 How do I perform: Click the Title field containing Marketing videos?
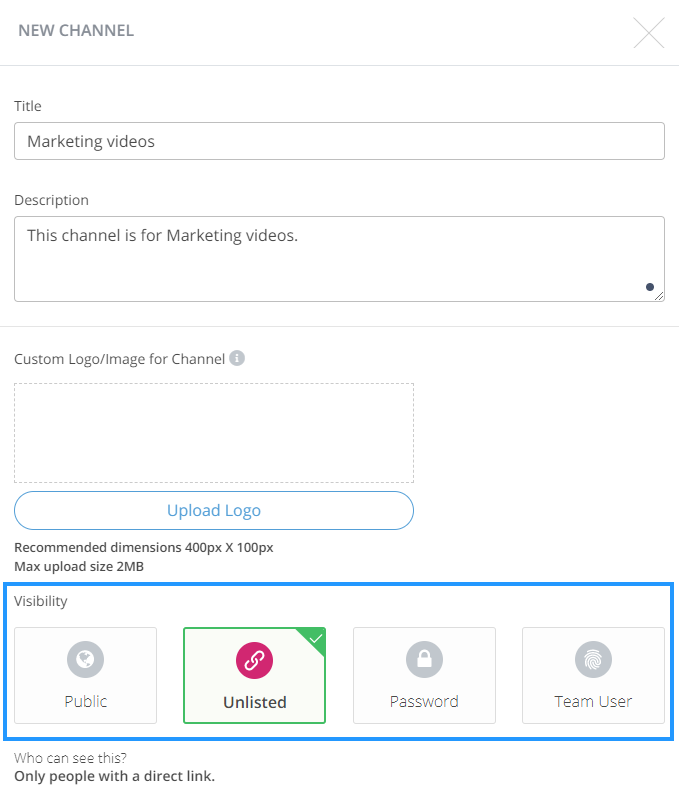pos(340,141)
